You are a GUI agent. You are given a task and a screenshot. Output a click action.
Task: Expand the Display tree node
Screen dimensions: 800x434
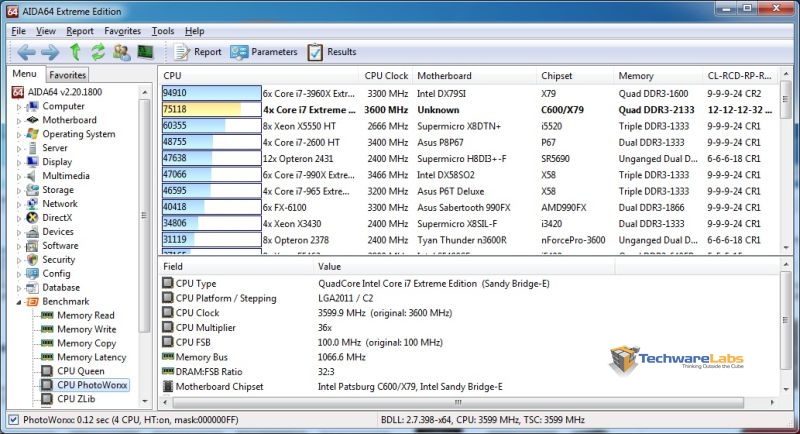point(19,163)
